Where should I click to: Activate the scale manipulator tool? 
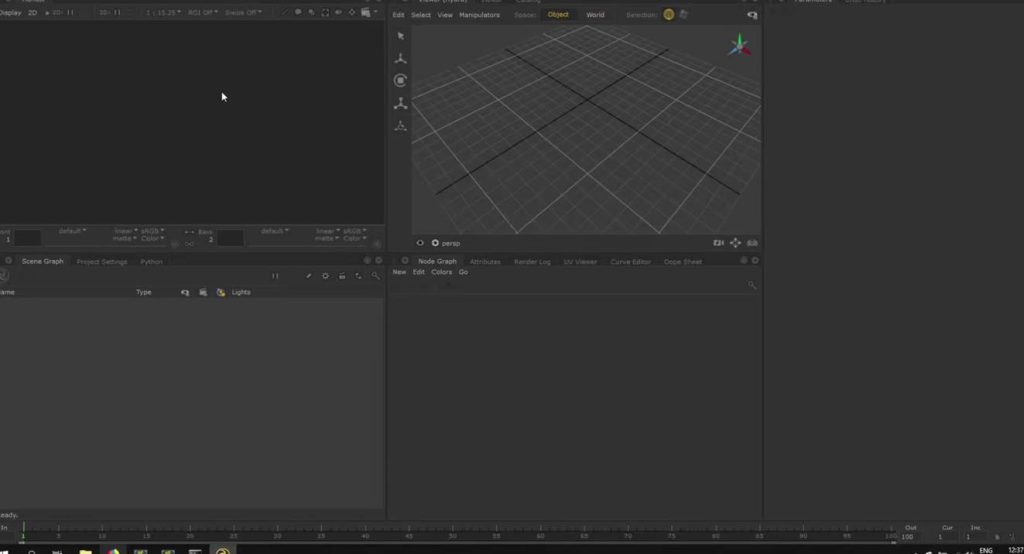pos(400,103)
